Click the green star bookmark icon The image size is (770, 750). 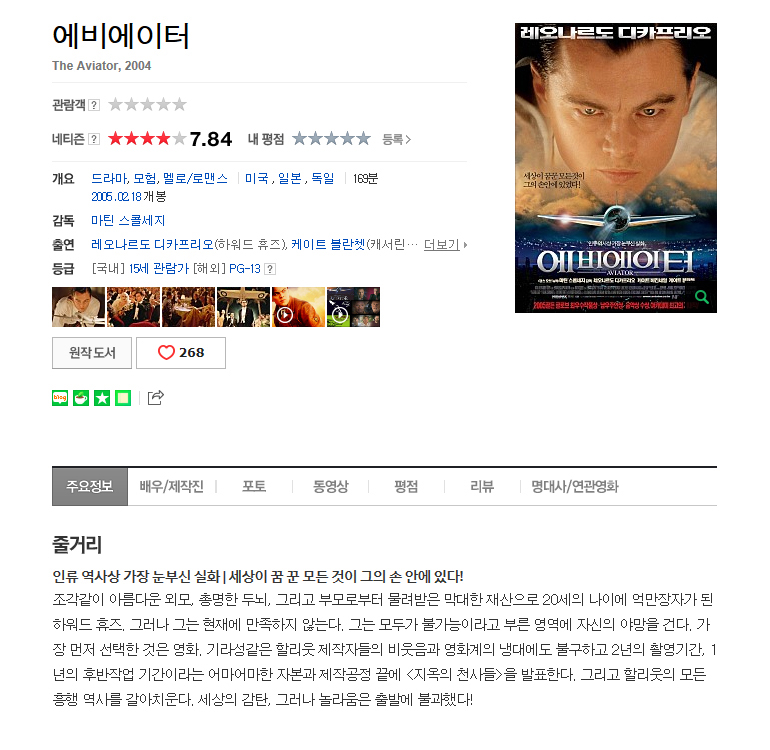[x=102, y=398]
